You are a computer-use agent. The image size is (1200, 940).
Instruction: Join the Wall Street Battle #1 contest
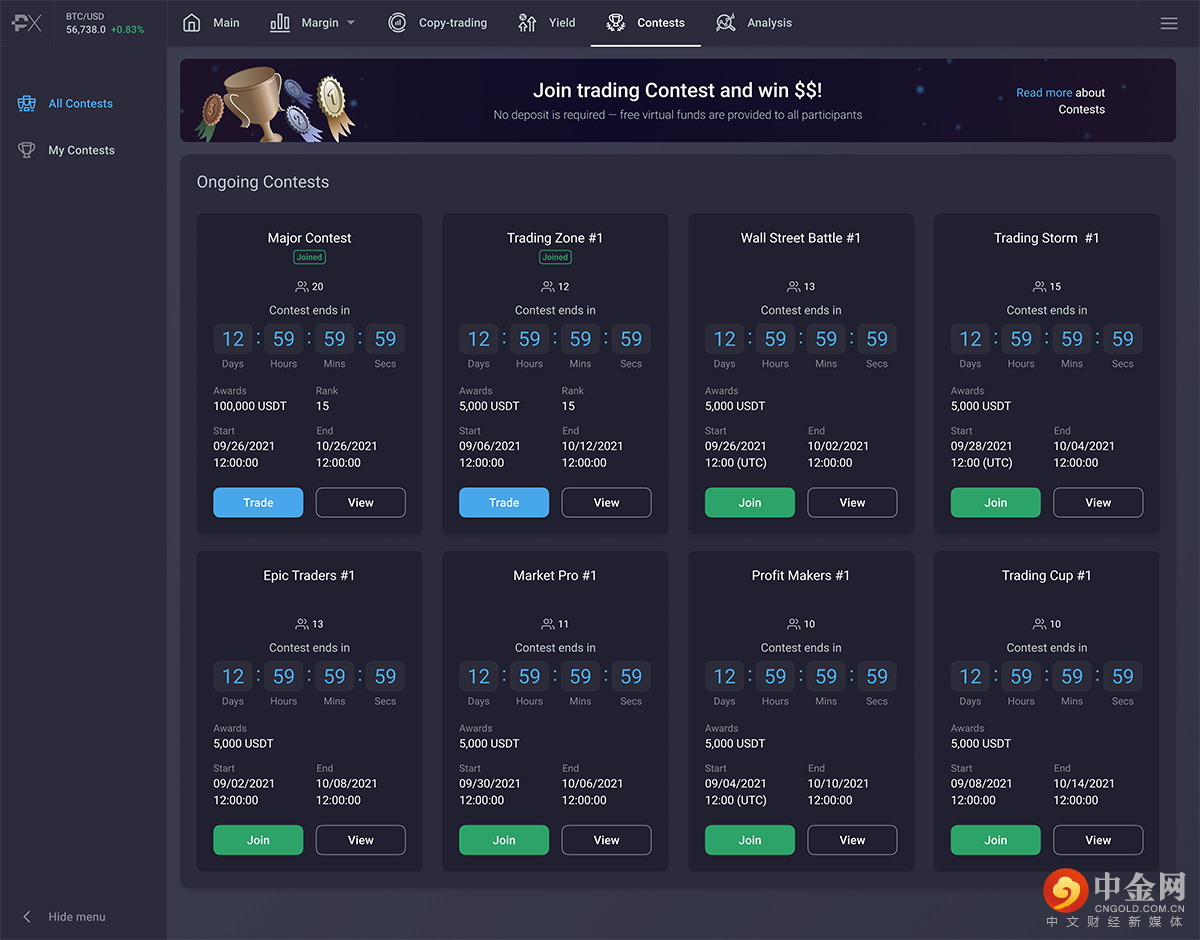coord(750,503)
